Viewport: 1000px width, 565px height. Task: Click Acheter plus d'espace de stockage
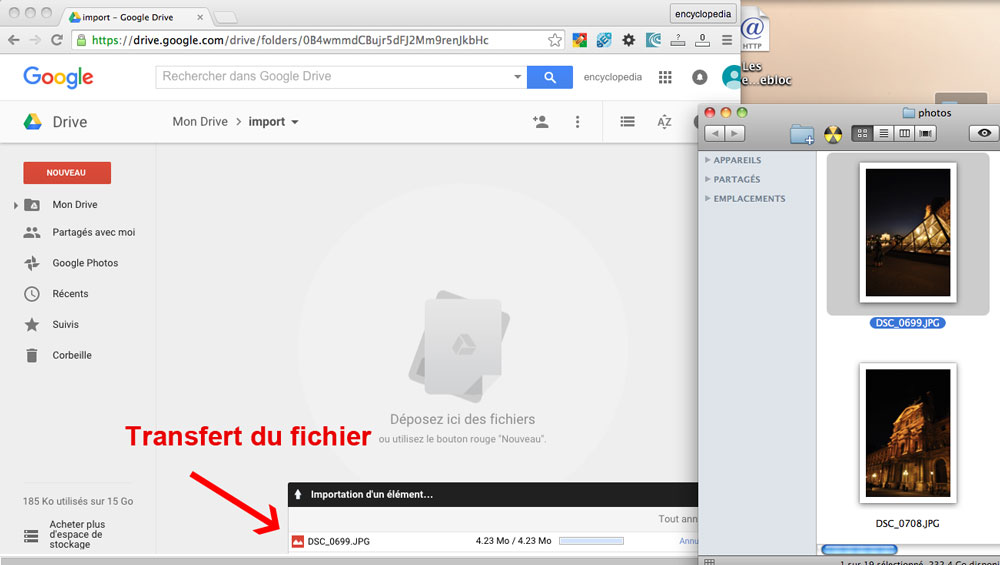point(77,534)
